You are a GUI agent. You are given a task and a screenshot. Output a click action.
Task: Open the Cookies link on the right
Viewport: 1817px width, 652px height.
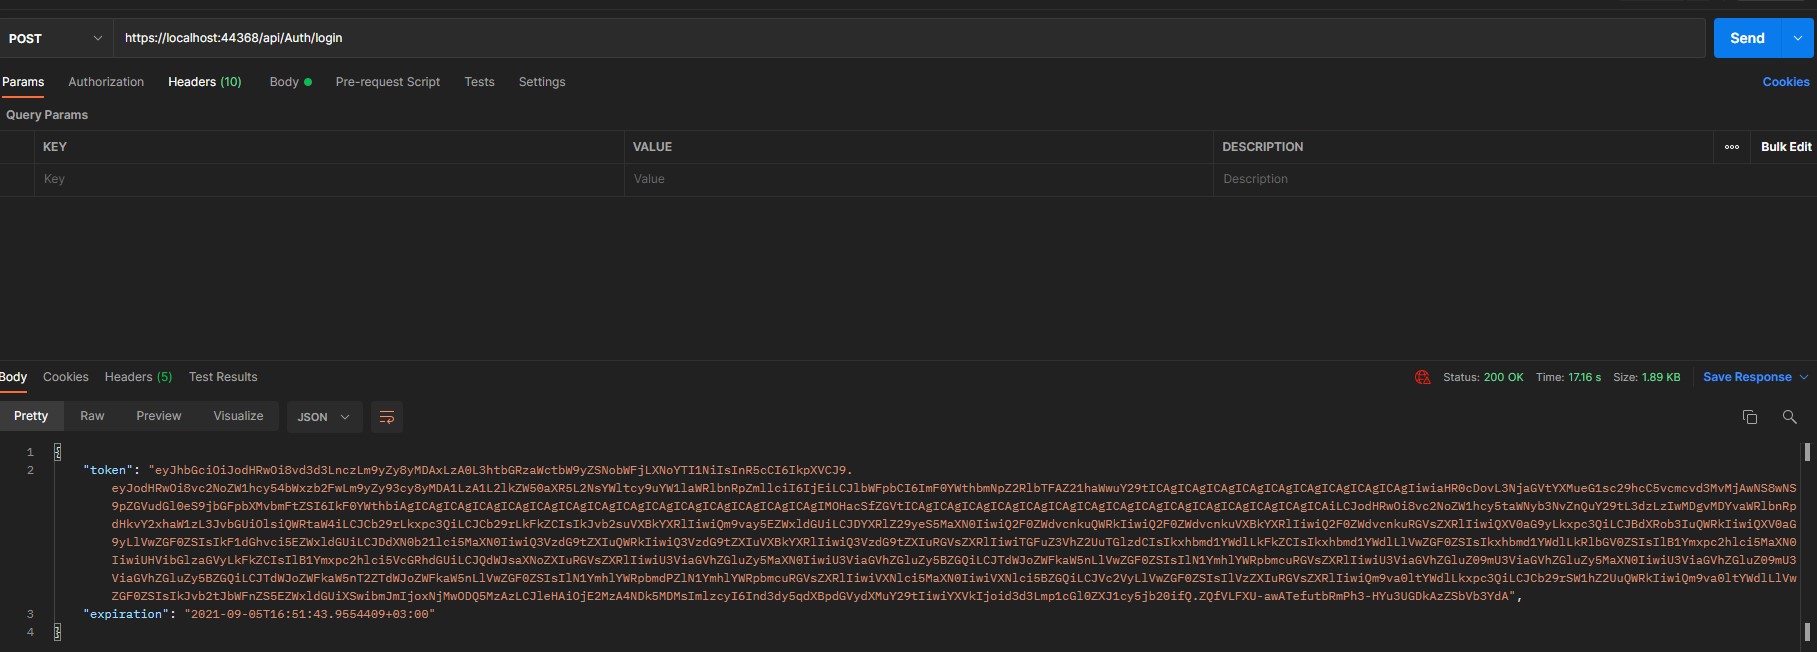(1786, 82)
